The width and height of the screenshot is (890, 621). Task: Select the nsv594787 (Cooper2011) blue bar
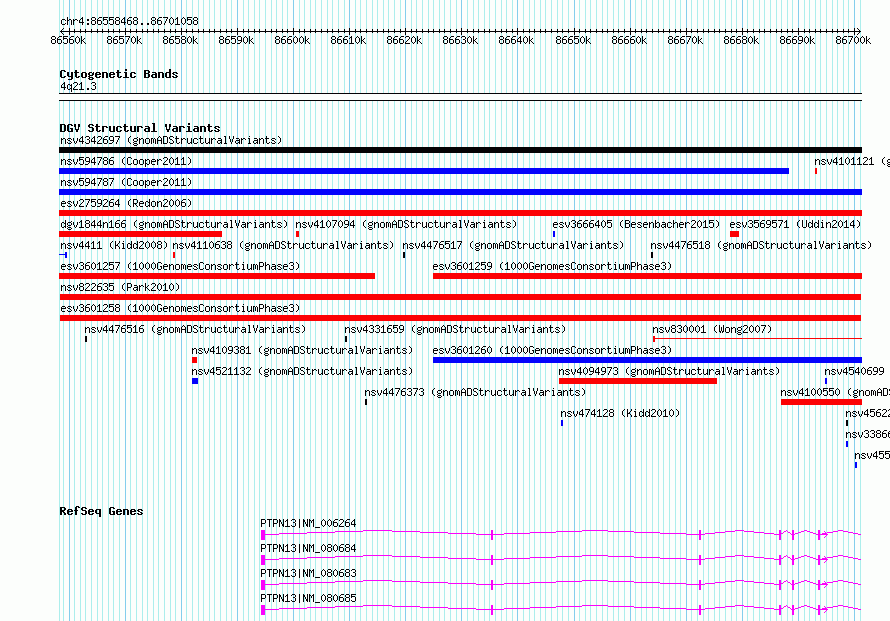460,192
